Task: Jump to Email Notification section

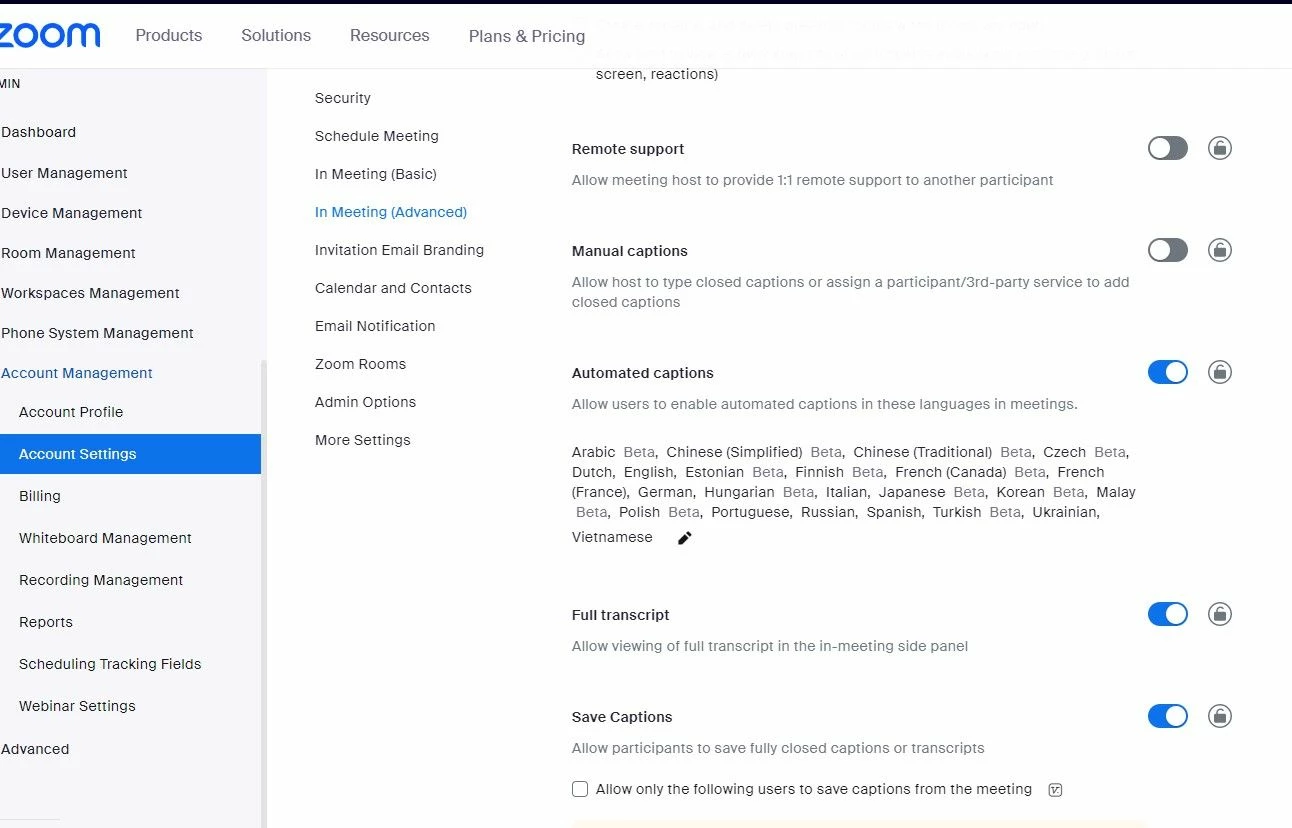Action: coord(375,326)
